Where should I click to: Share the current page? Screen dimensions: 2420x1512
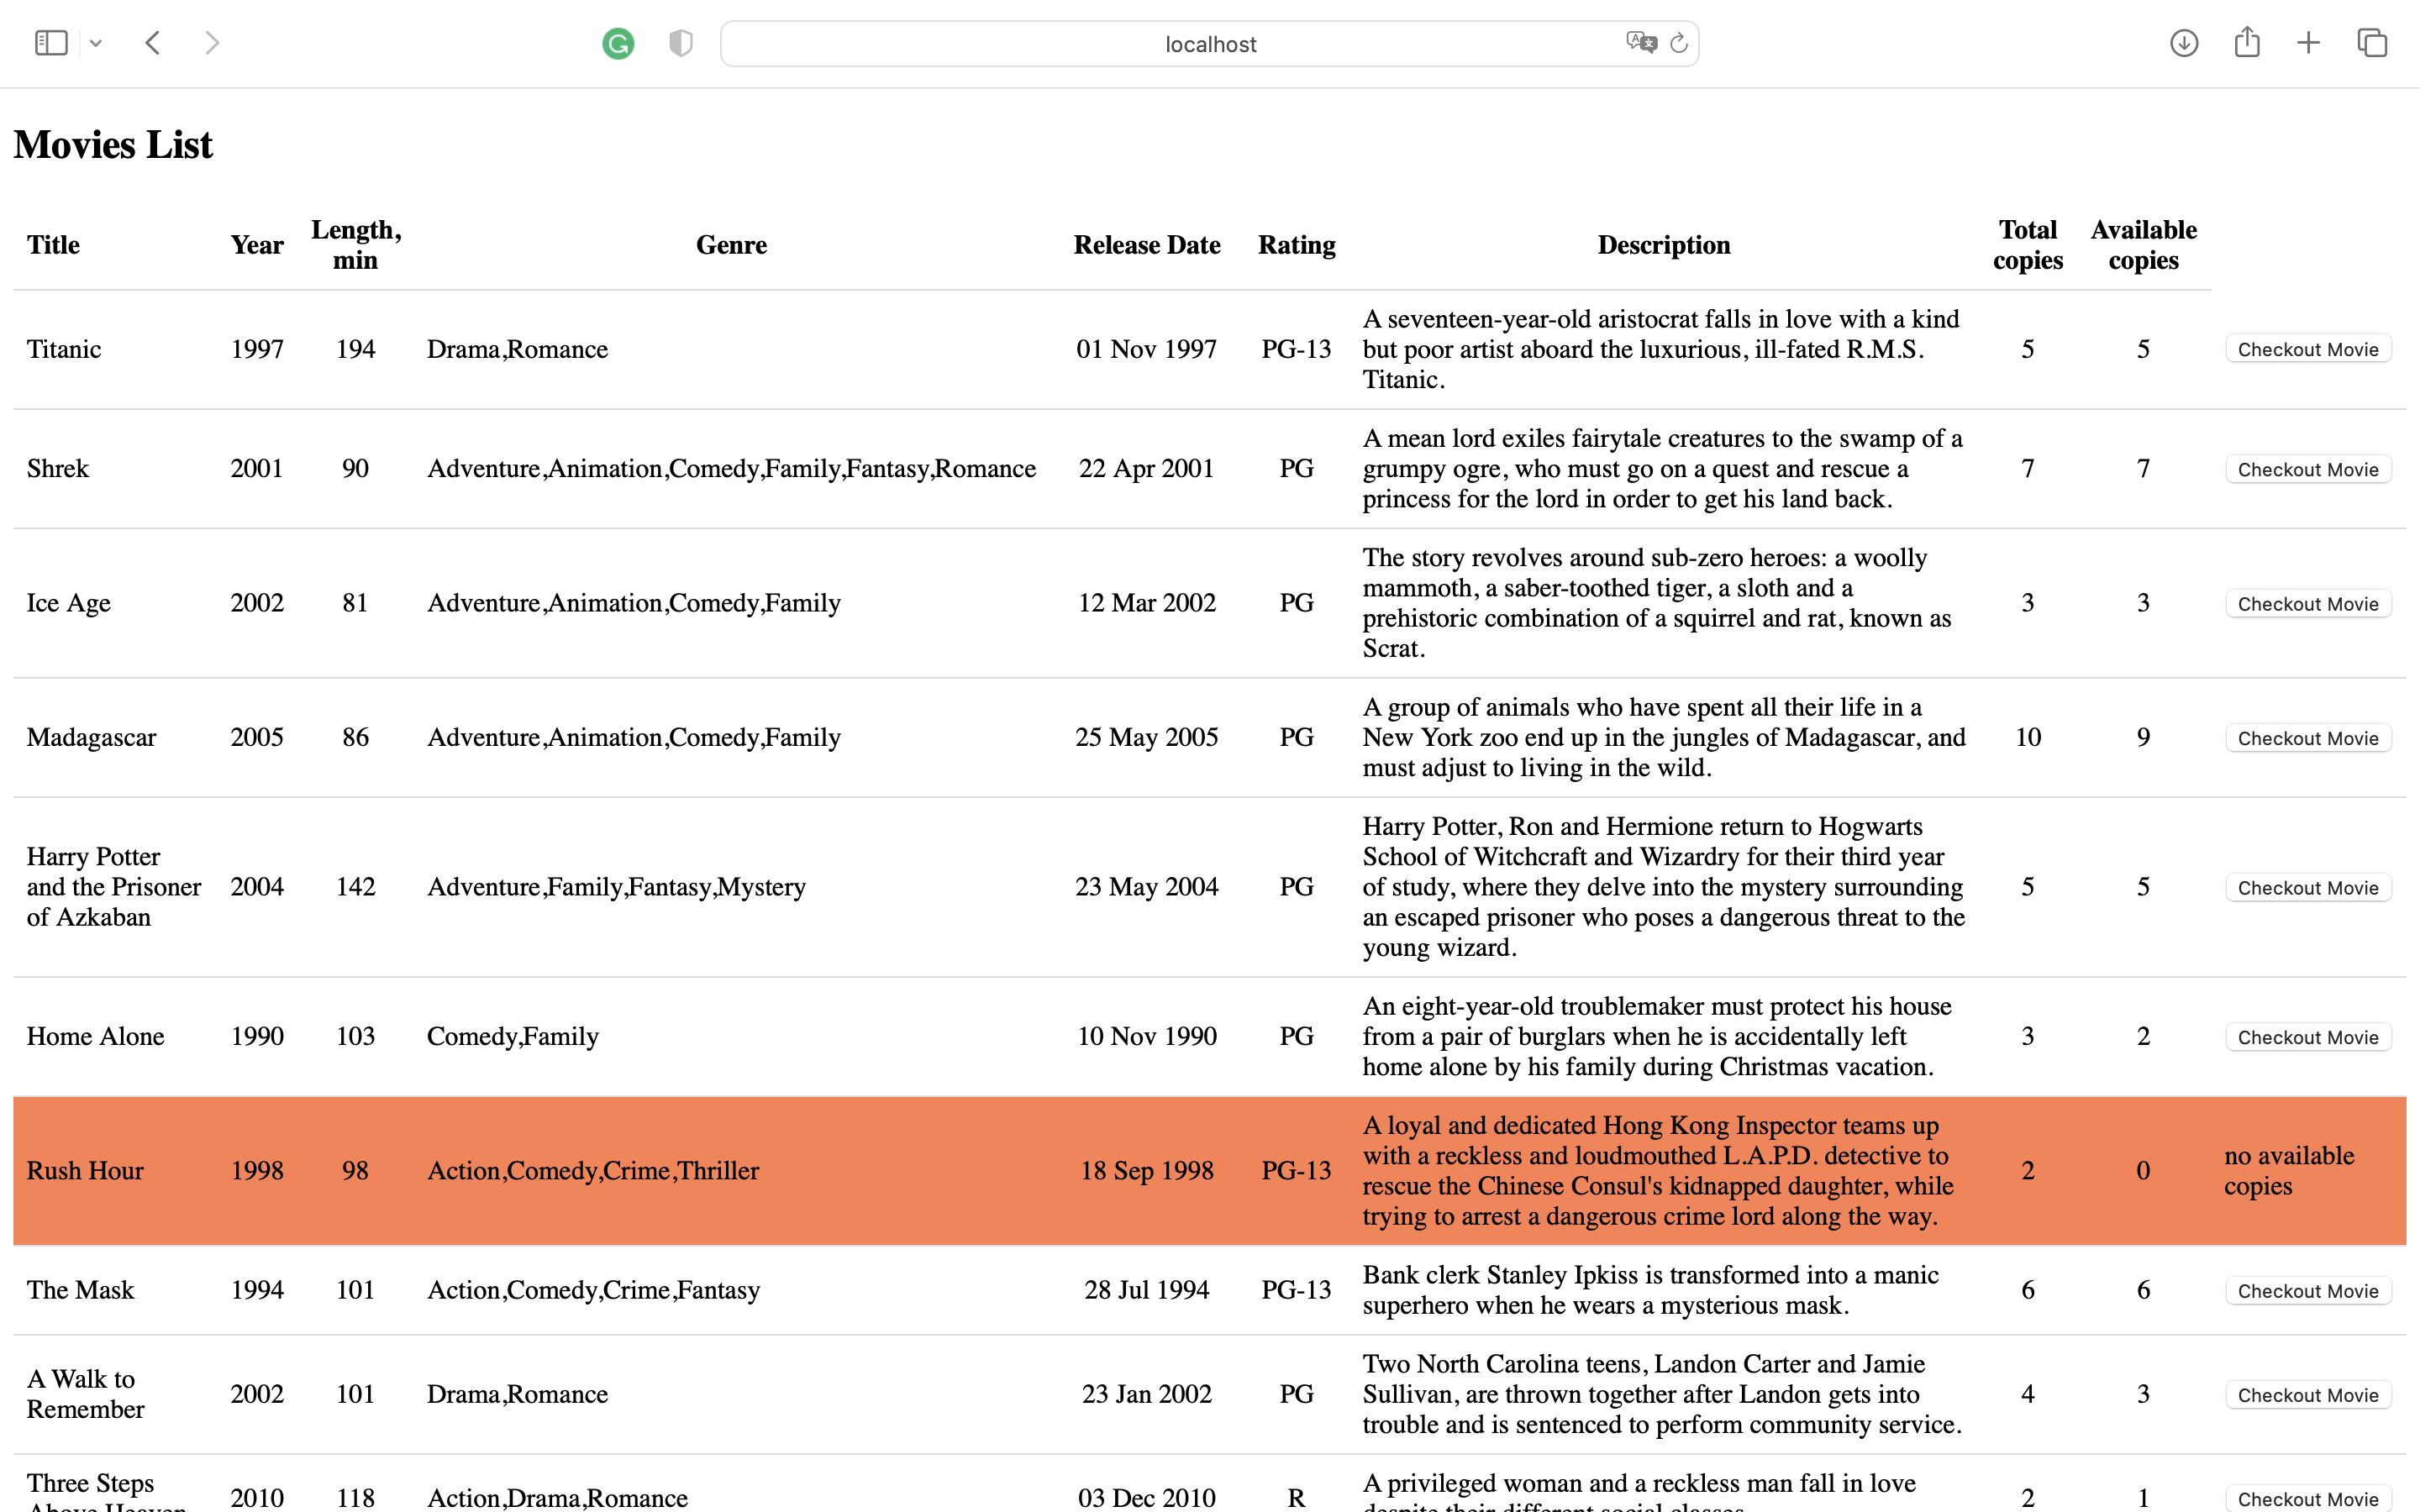[2248, 43]
